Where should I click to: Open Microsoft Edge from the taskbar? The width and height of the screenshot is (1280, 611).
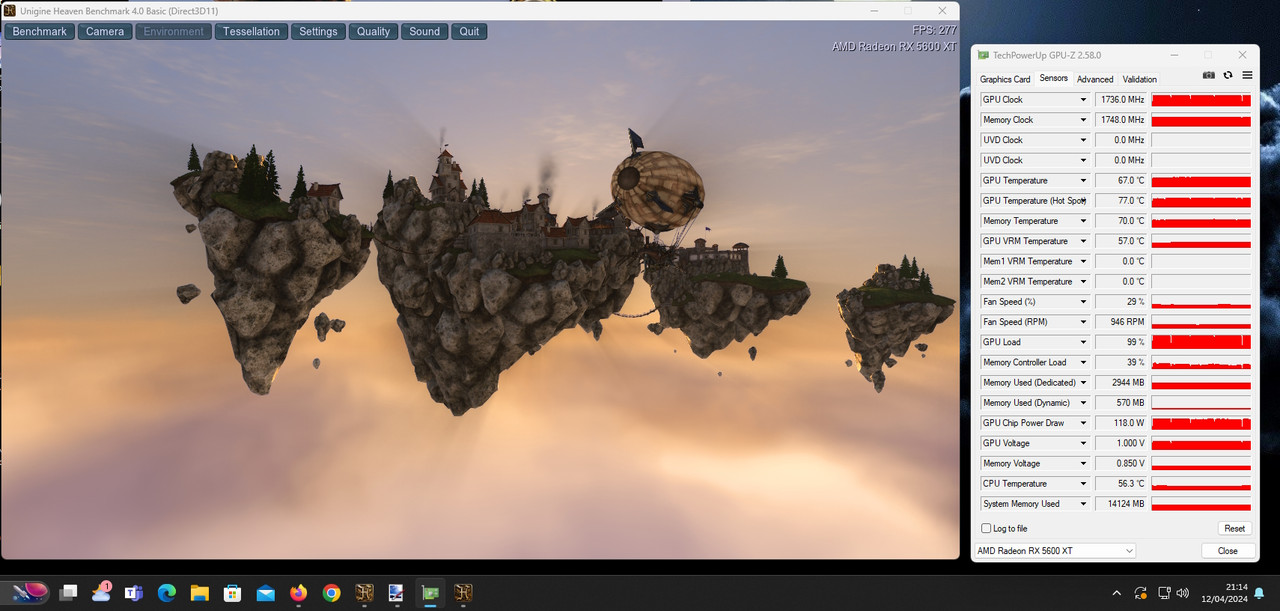(x=167, y=593)
